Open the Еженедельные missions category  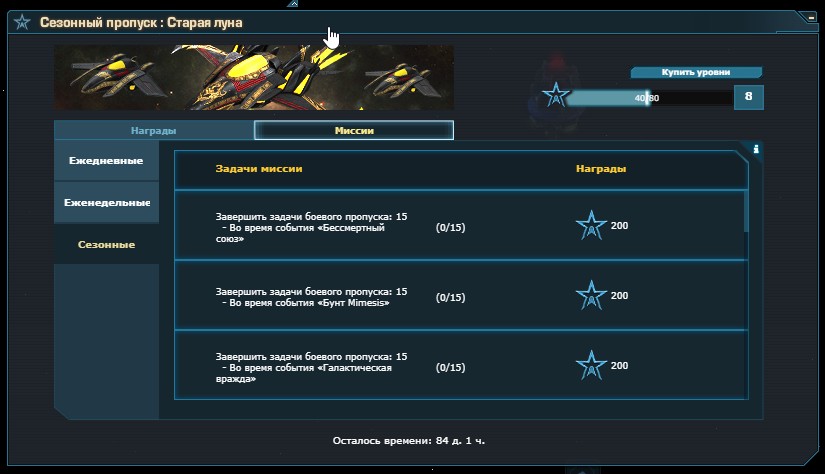(x=106, y=203)
